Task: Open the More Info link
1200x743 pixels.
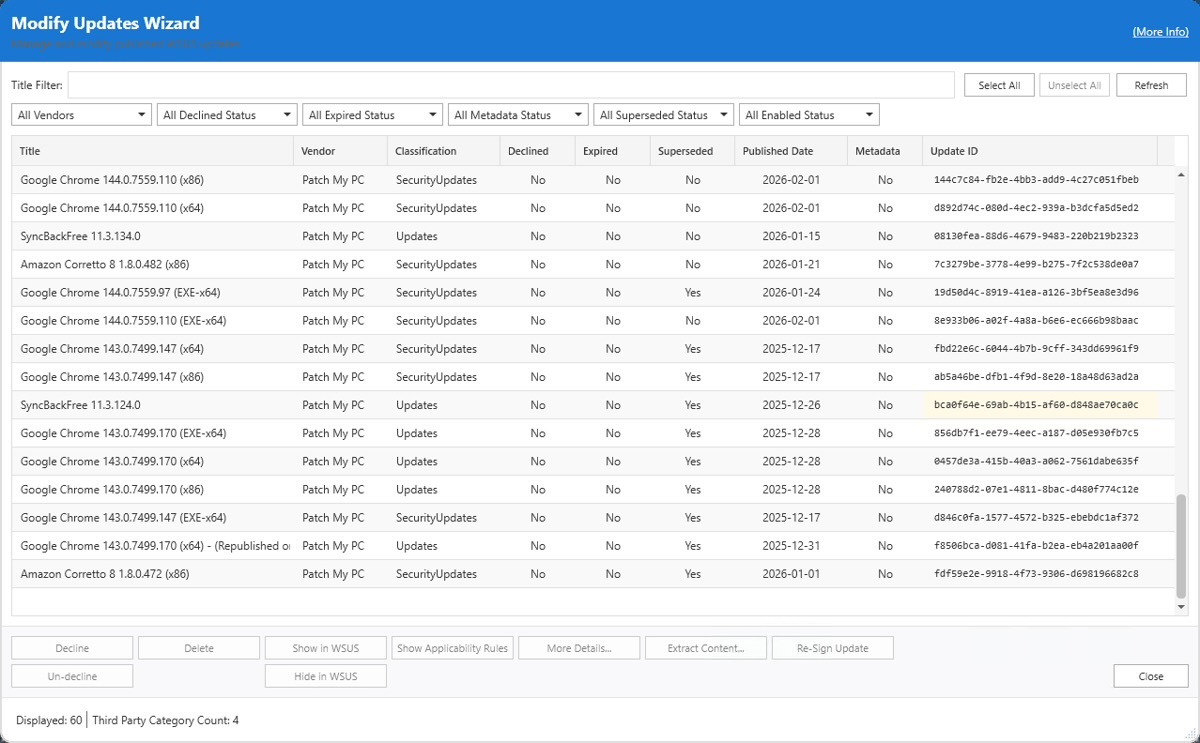Action: (x=1160, y=32)
